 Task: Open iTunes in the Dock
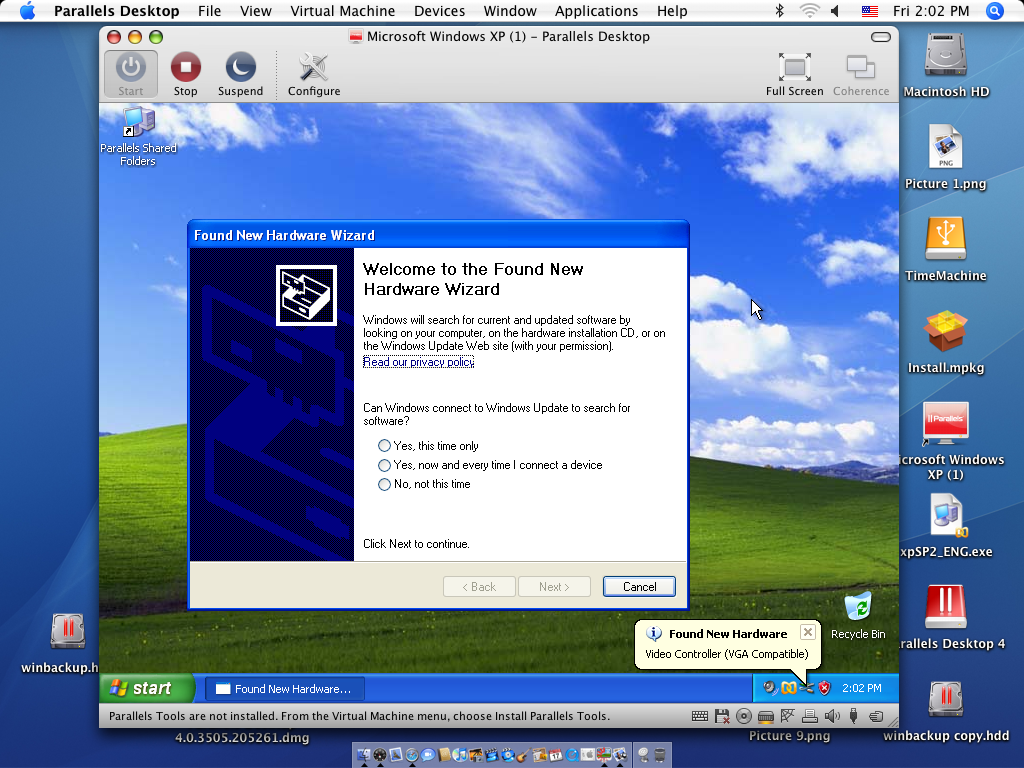point(460,755)
